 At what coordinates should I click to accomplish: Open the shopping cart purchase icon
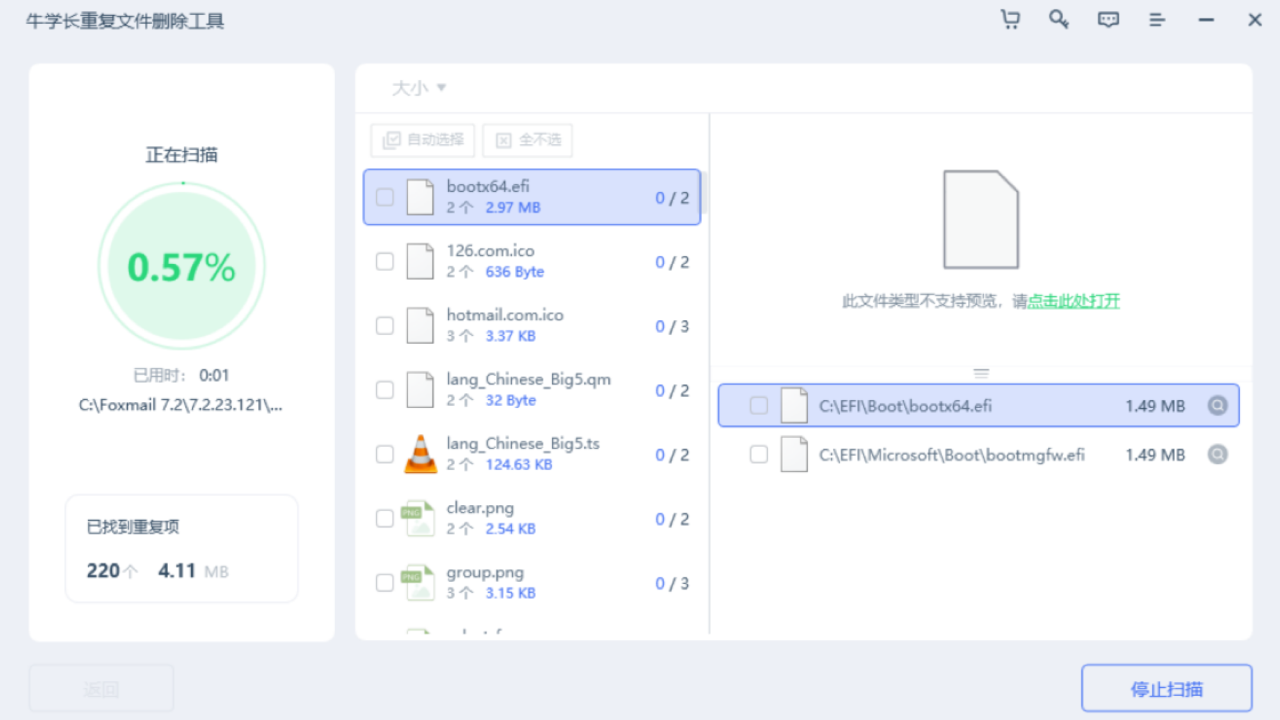tap(1010, 19)
